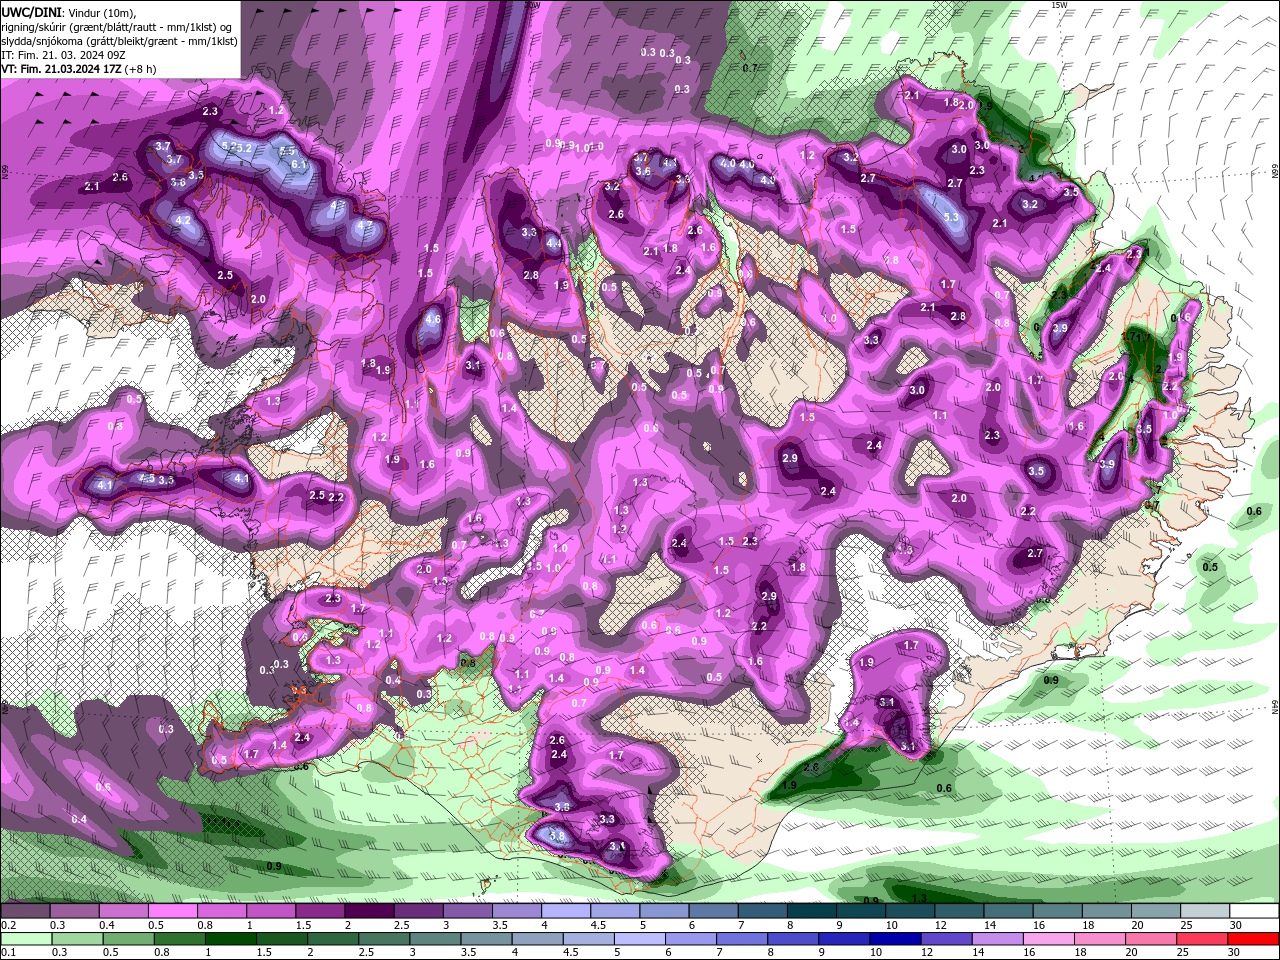Click the "14" label under the rain scale

(x=978, y=952)
